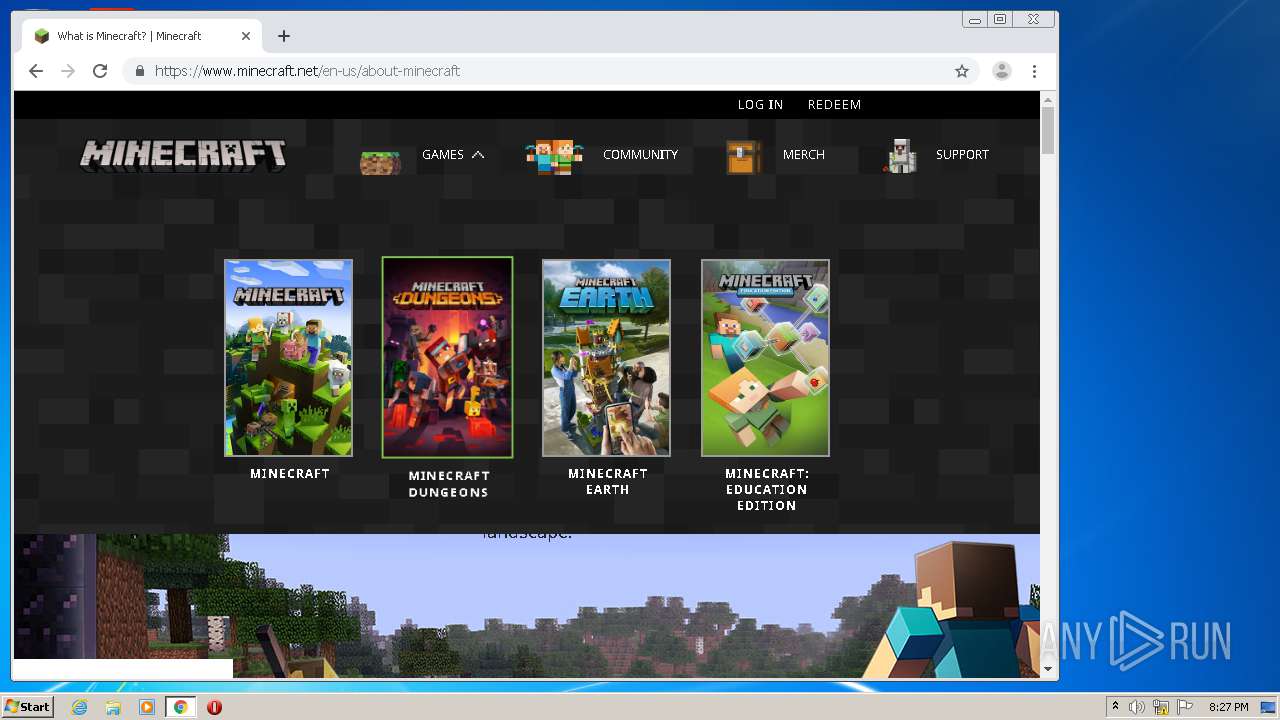Click the vertical scrollbar thumb
This screenshot has width=1280, height=720.
coord(1048,131)
